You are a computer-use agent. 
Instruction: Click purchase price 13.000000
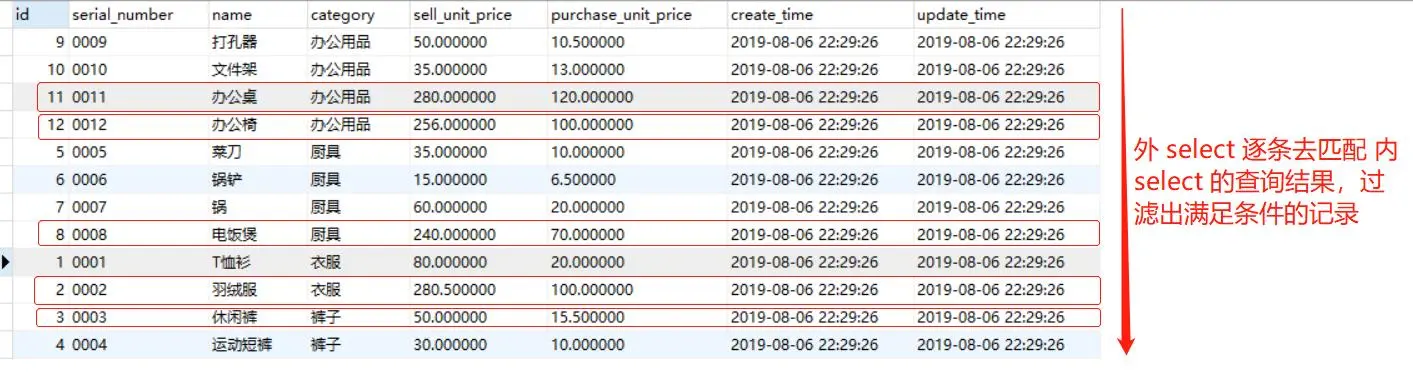(588, 69)
